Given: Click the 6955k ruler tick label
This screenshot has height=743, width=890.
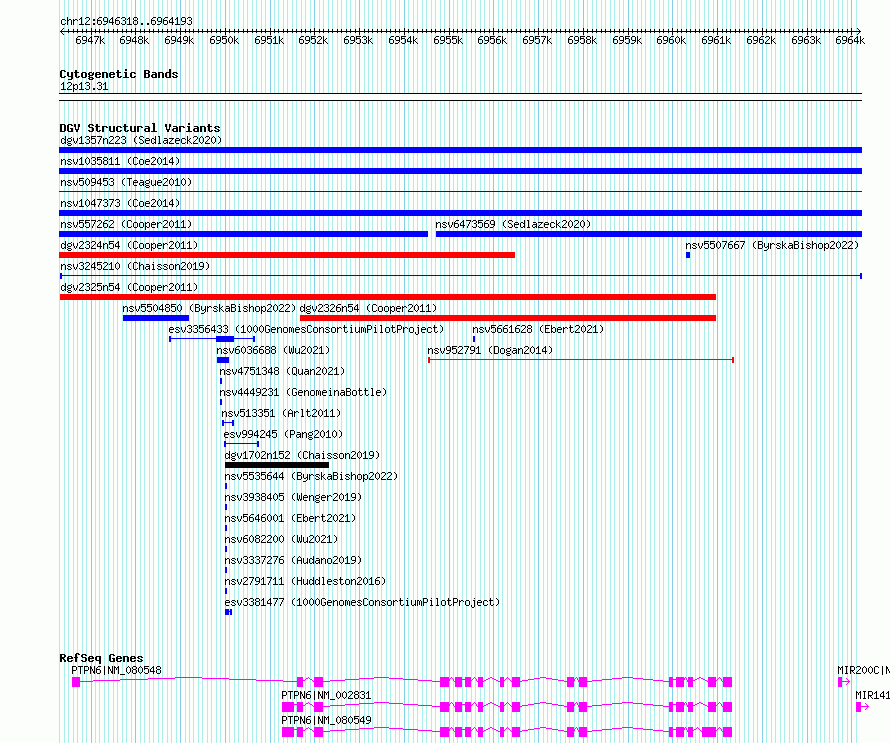Looking at the screenshot, I should click(x=448, y=40).
